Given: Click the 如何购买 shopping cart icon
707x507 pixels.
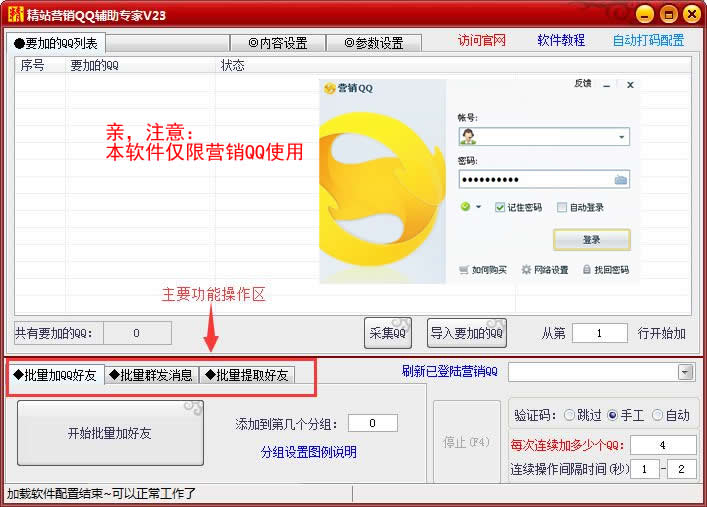Looking at the screenshot, I should click(464, 270).
